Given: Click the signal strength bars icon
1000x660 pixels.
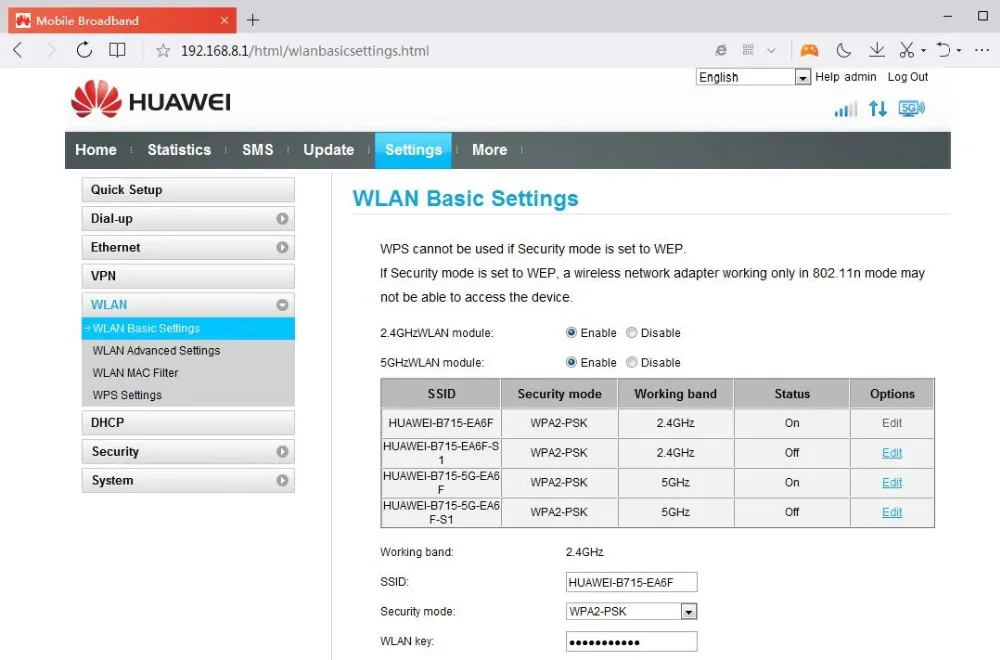Looking at the screenshot, I should click(x=846, y=109).
